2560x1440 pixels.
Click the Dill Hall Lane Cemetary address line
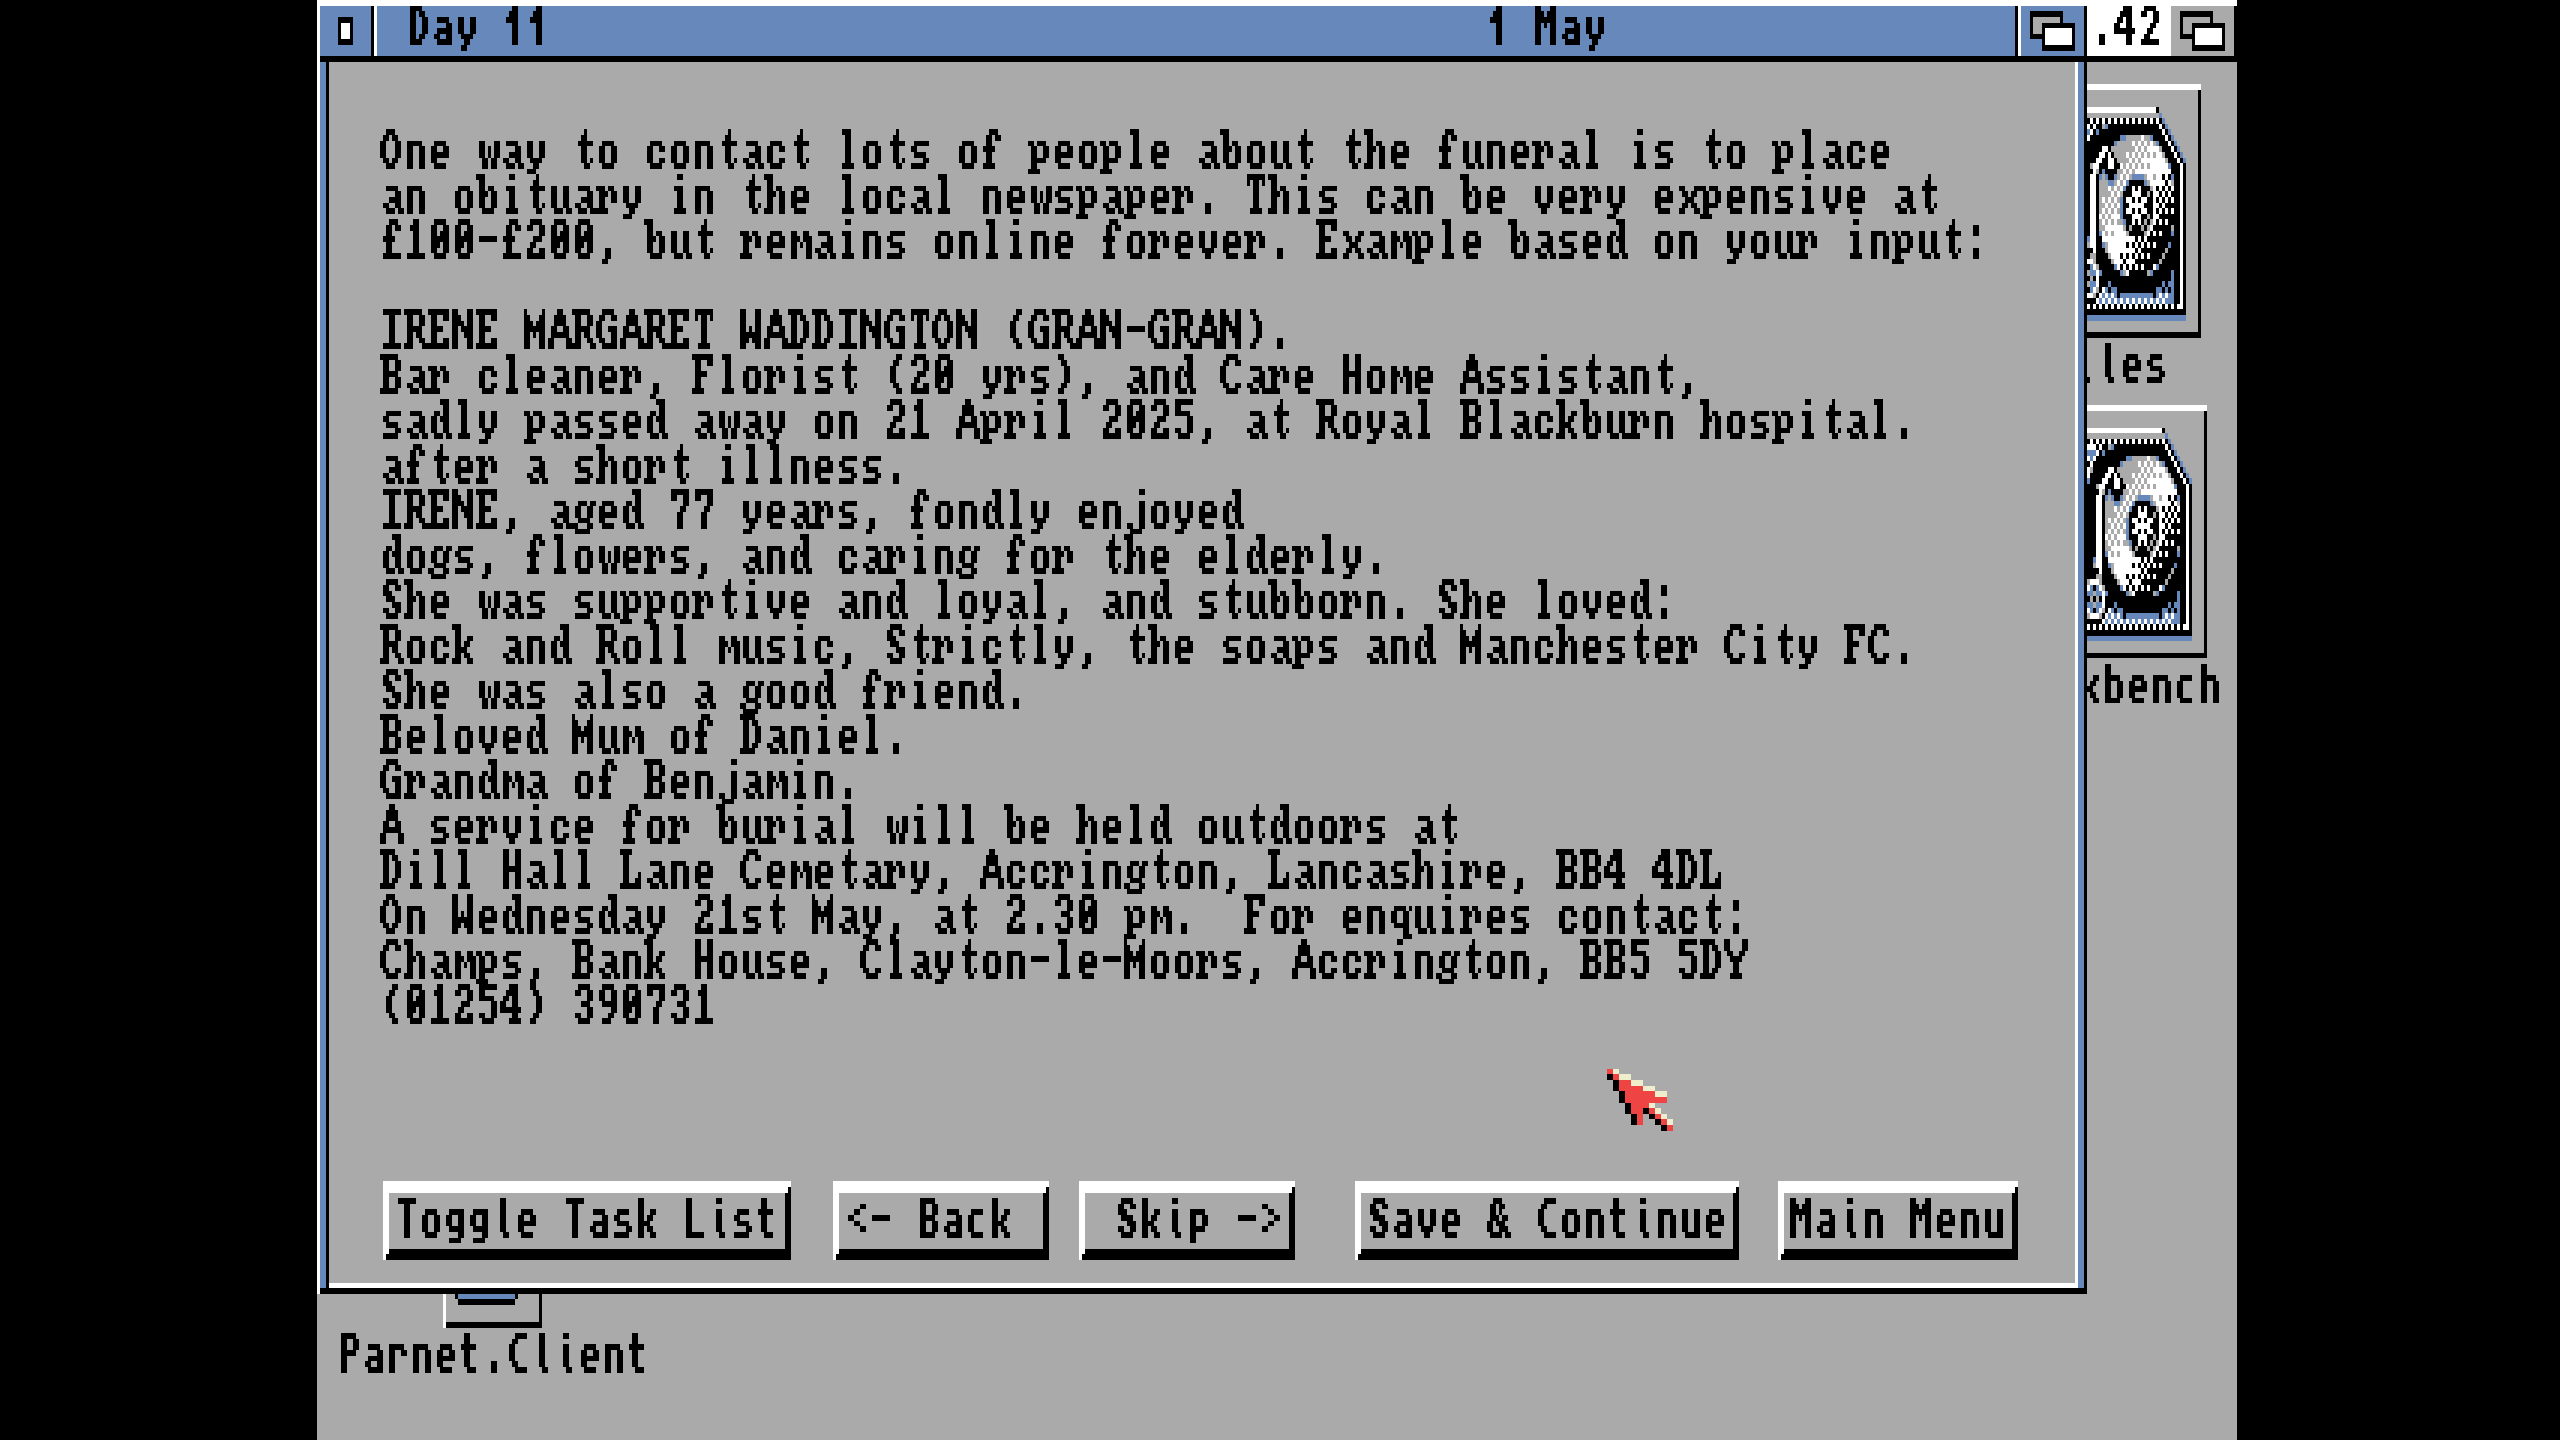(x=1051, y=871)
